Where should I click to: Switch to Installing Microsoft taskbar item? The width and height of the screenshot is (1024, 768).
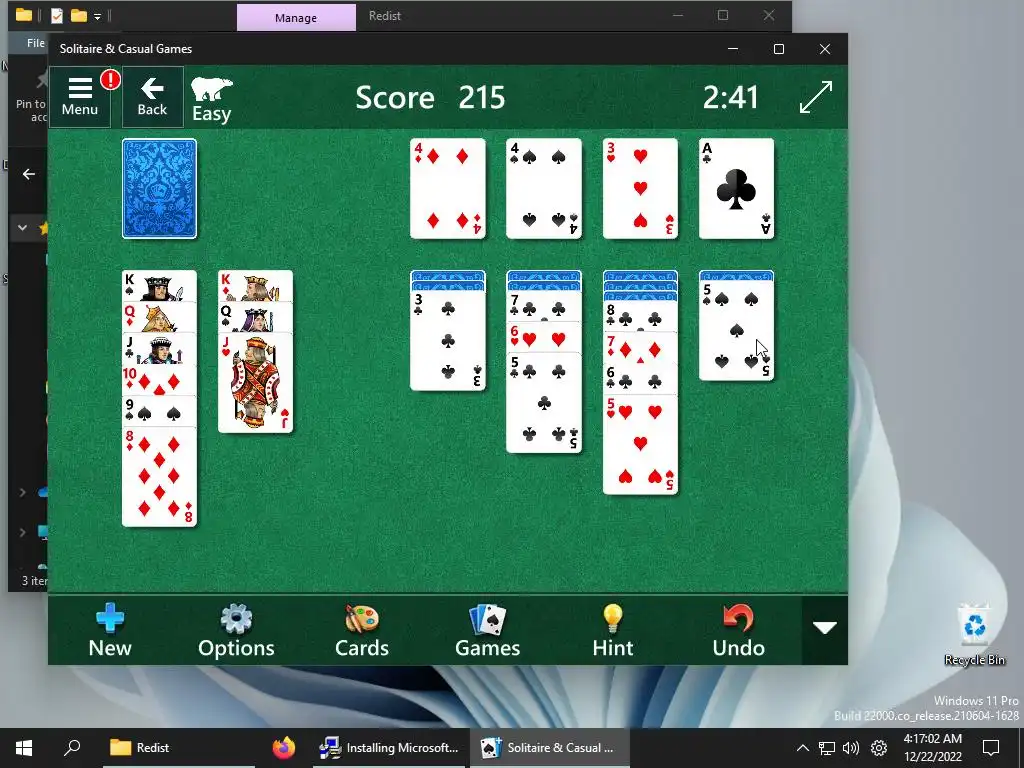(389, 747)
